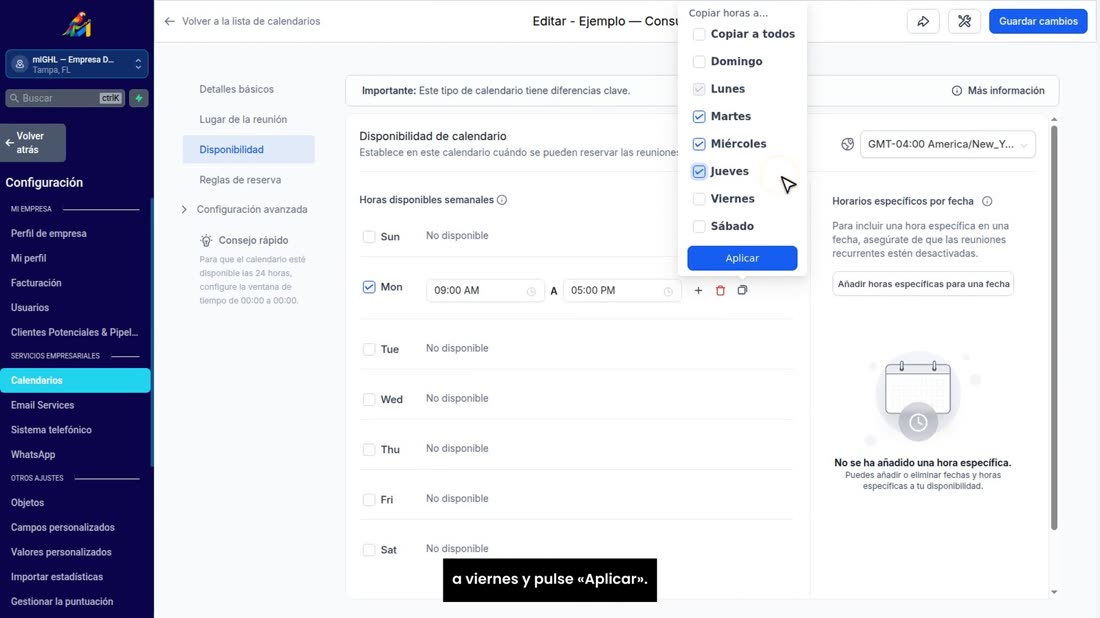
Task: Uncheck the Martes checkbox
Action: [699, 116]
